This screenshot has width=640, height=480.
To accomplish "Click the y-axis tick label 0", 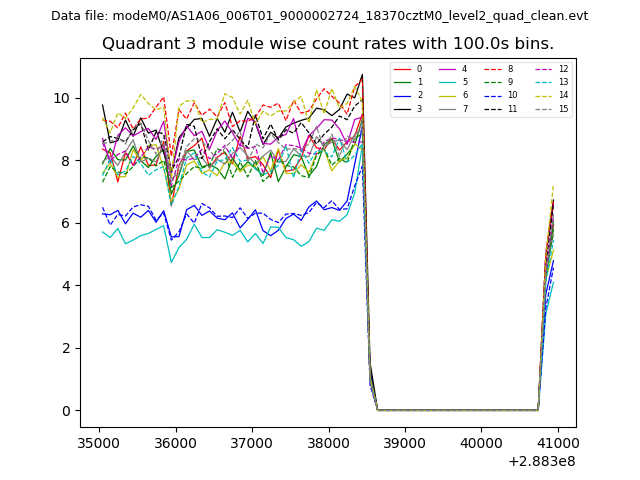I will (65, 411).
